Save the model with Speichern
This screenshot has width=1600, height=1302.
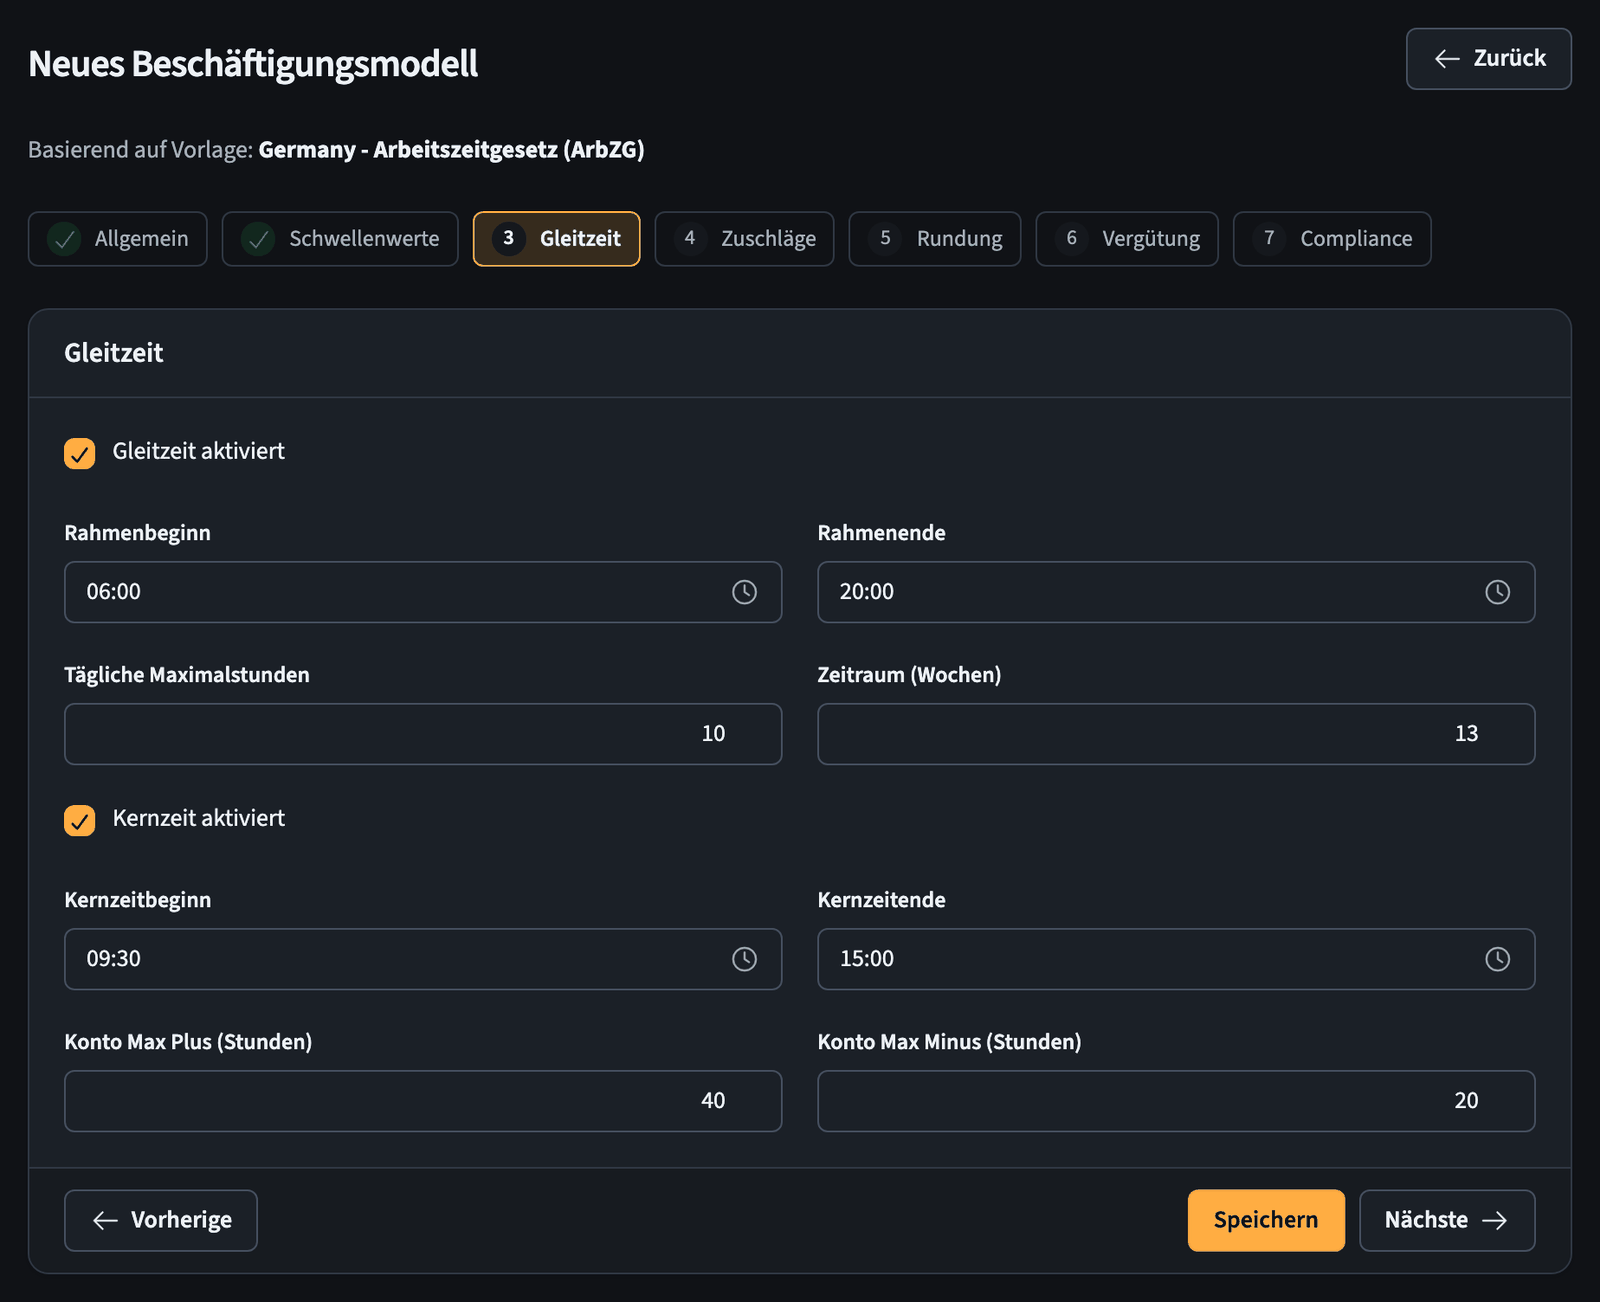point(1266,1220)
